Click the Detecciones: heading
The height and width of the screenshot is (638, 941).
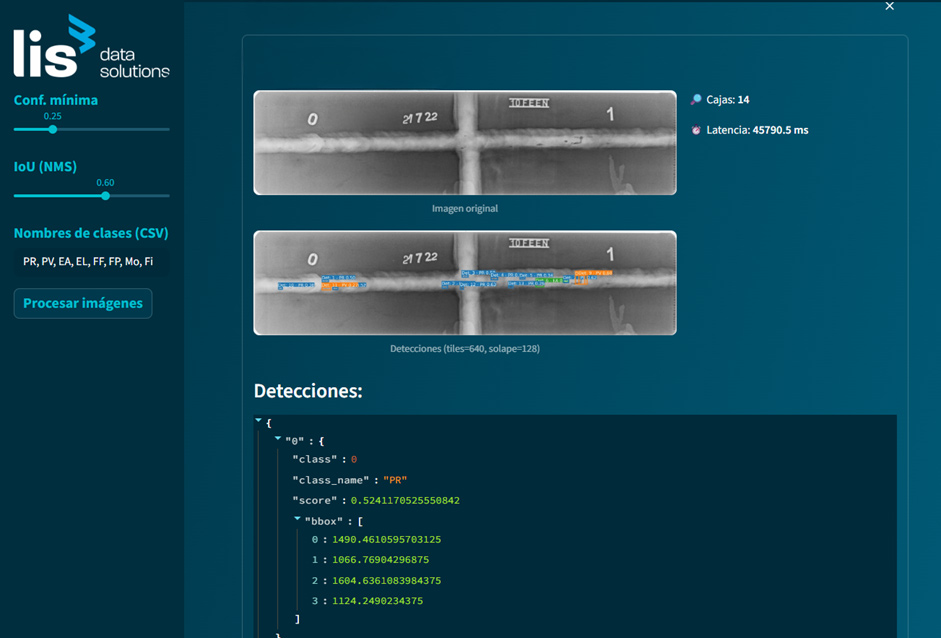(x=308, y=391)
